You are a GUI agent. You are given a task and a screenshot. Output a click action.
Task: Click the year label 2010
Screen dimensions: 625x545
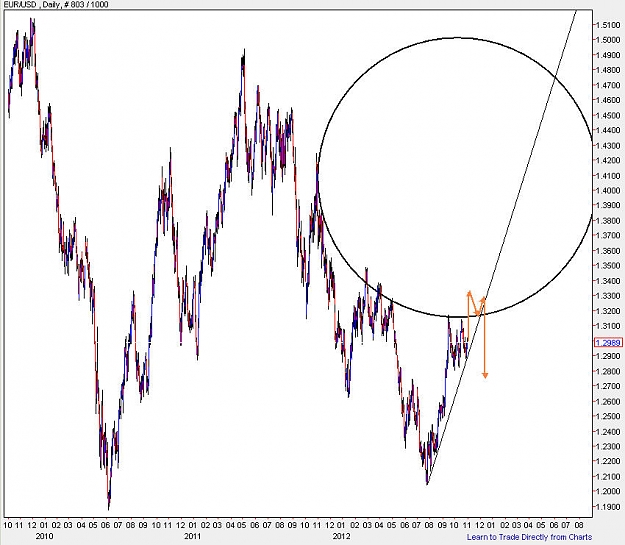pos(44,536)
